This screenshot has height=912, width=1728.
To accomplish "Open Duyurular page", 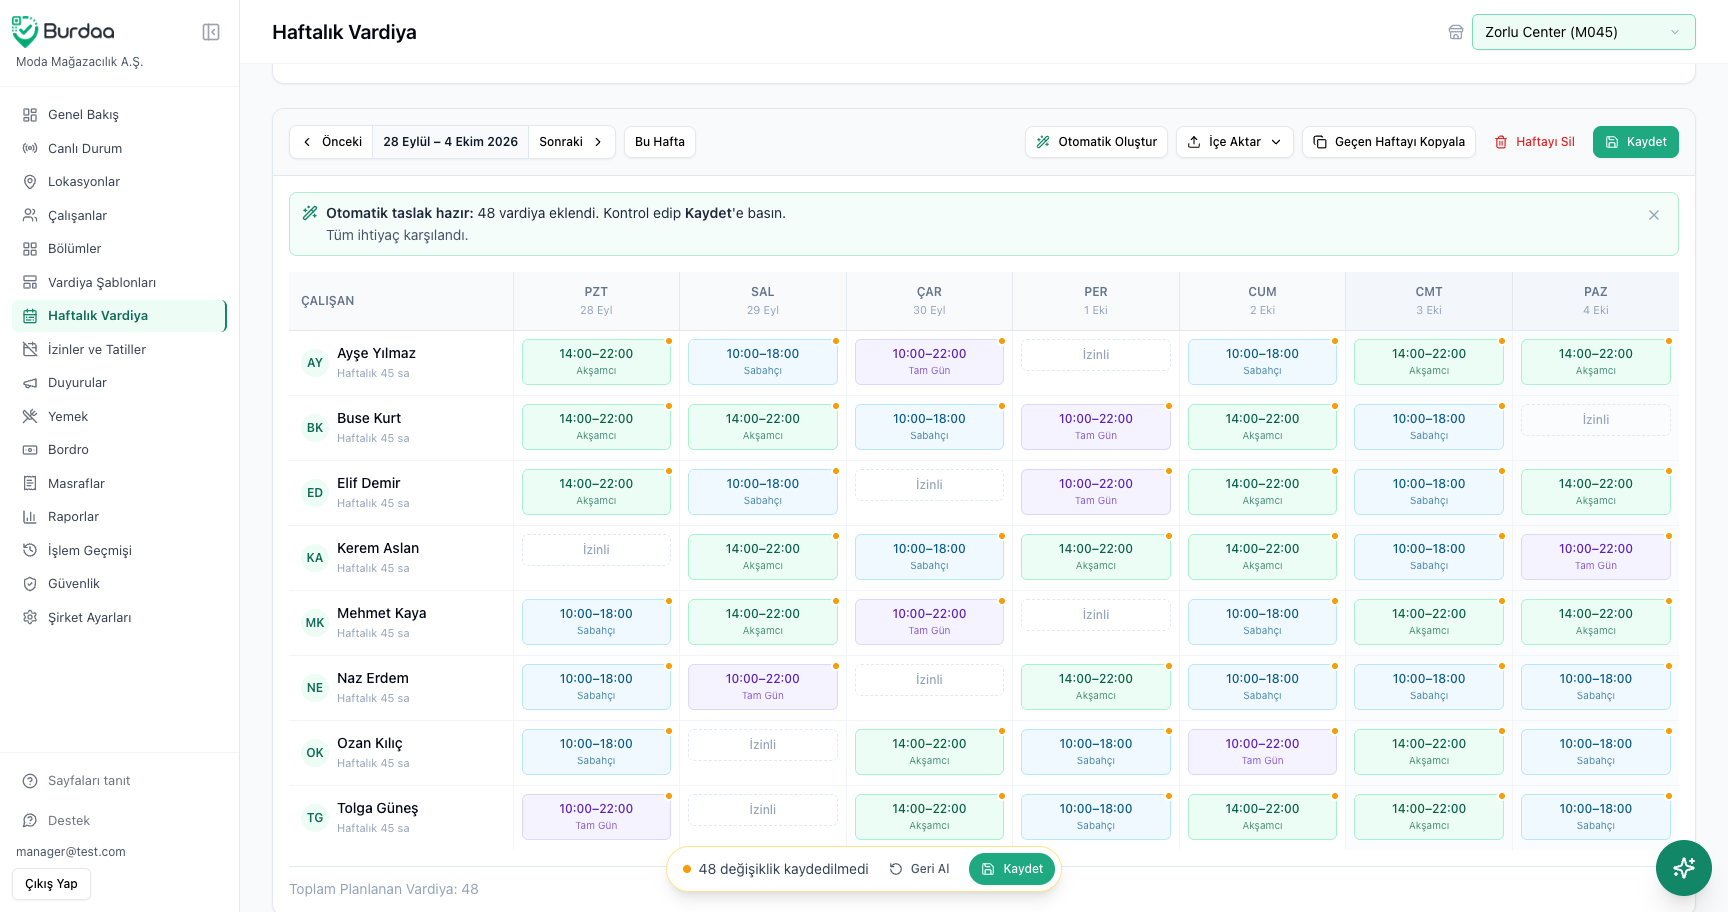I will (120, 383).
